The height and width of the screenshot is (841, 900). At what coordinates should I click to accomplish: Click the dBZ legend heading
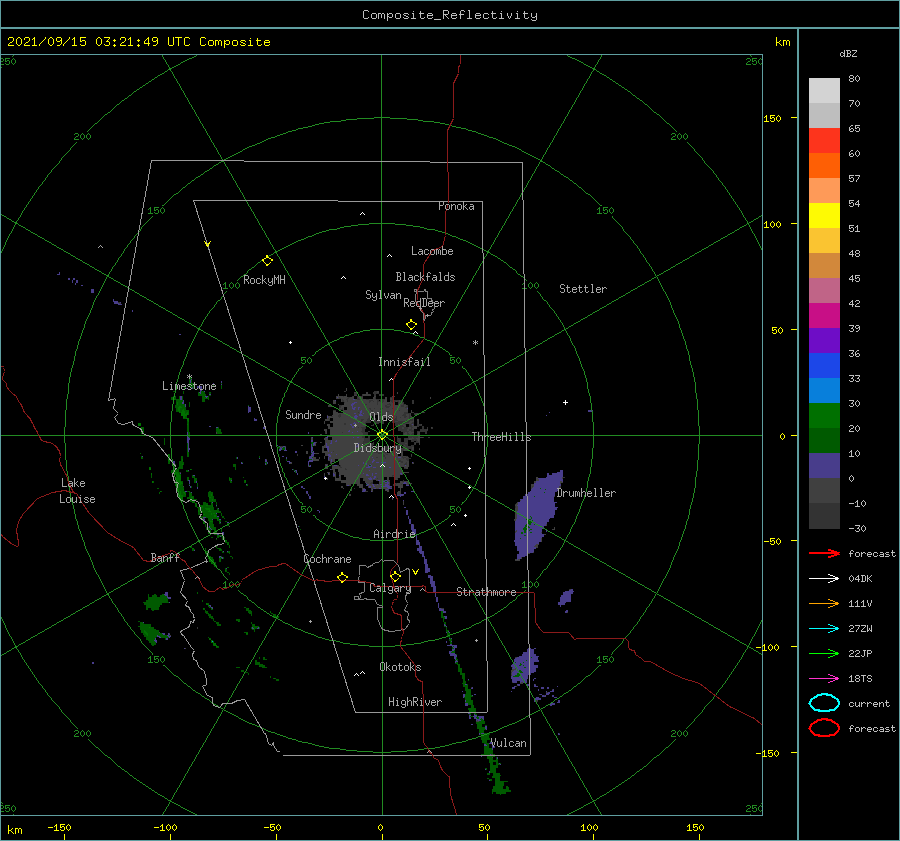(848, 54)
